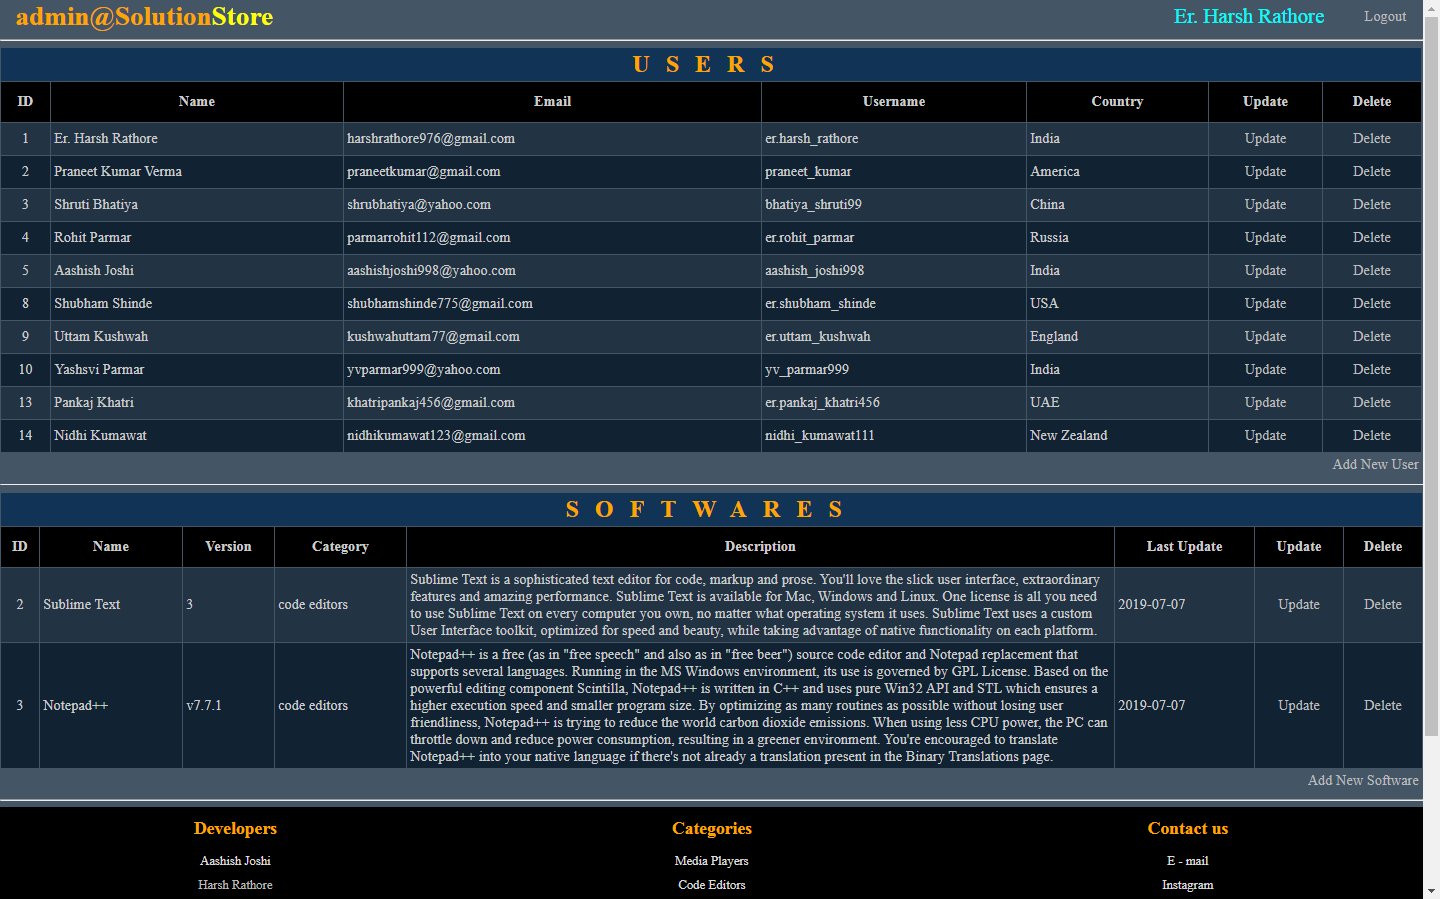Update user Shubham Shinde

click(x=1265, y=304)
